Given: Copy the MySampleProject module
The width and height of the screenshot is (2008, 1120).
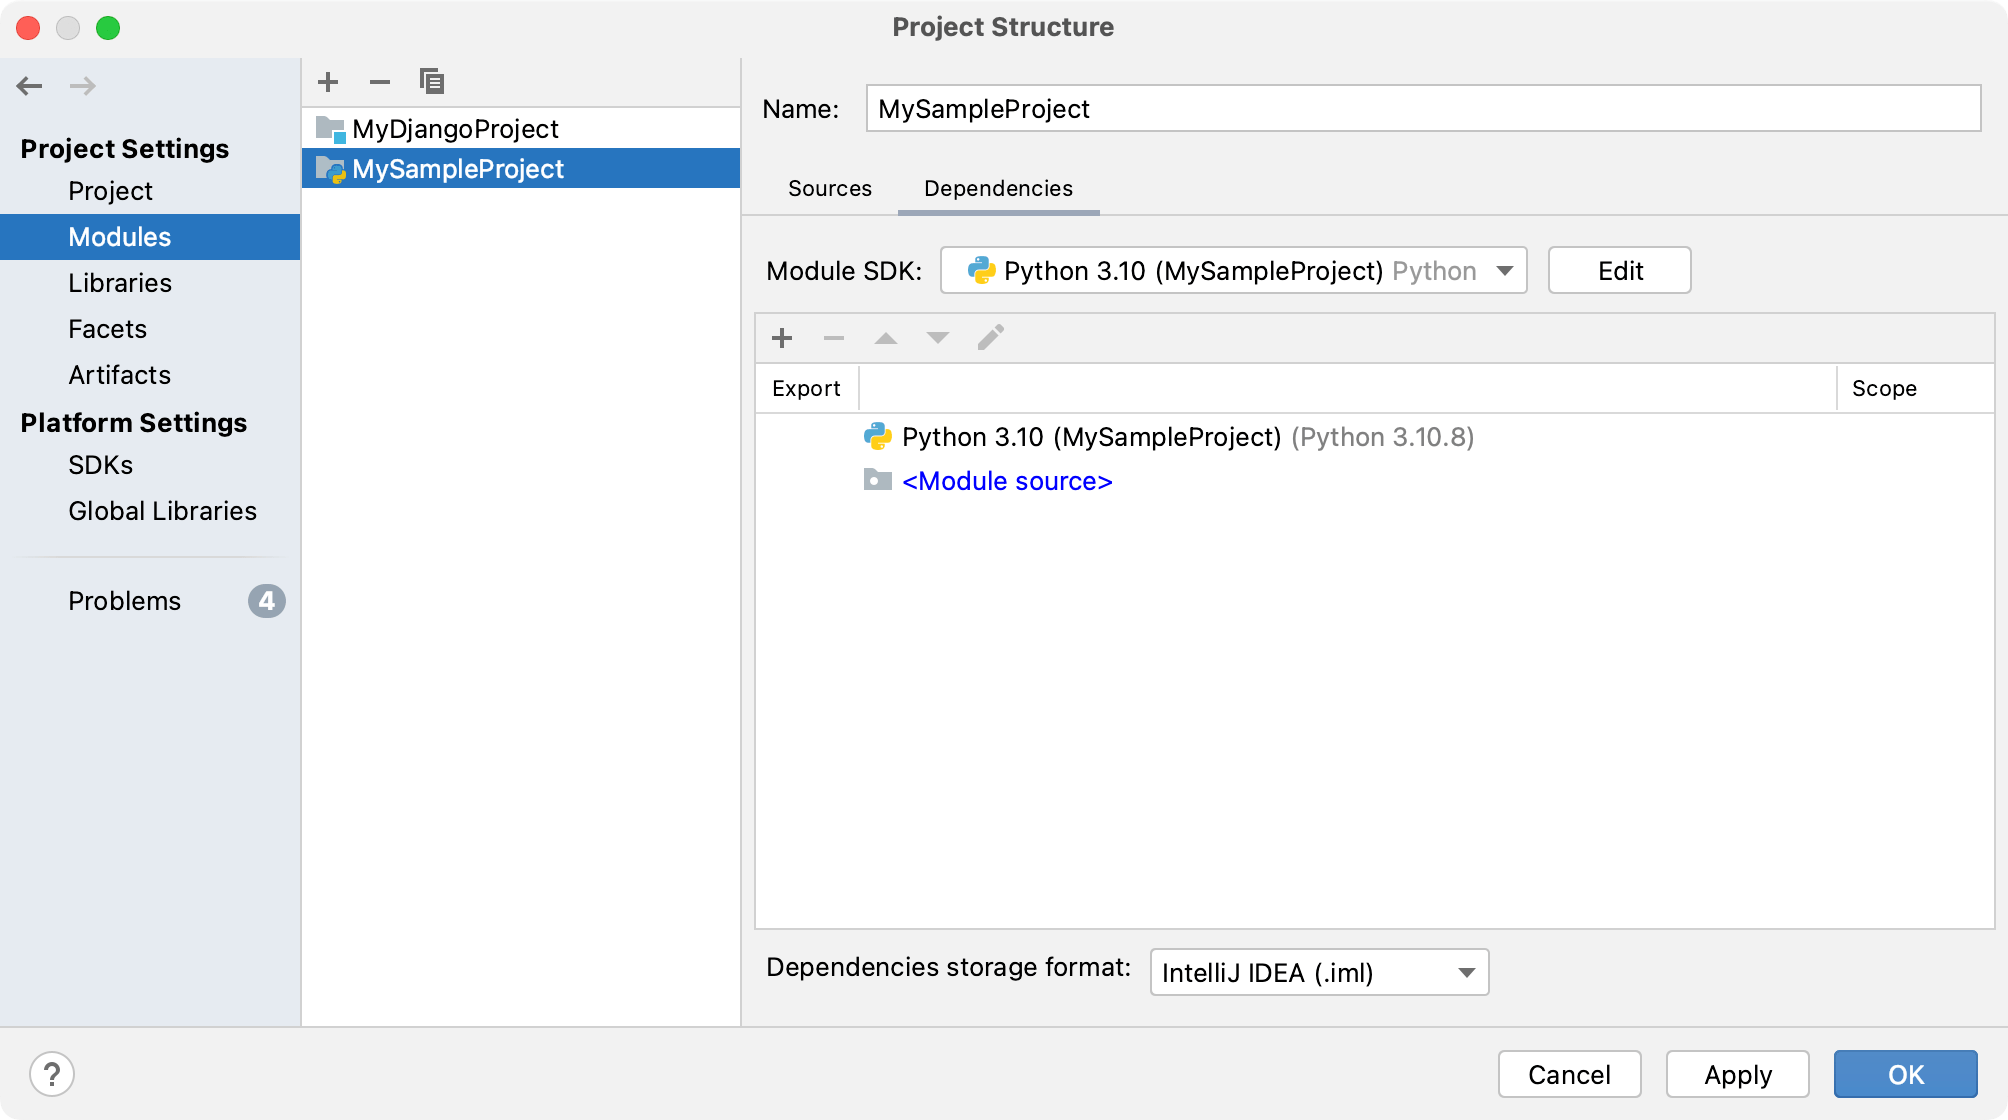Looking at the screenshot, I should (432, 81).
